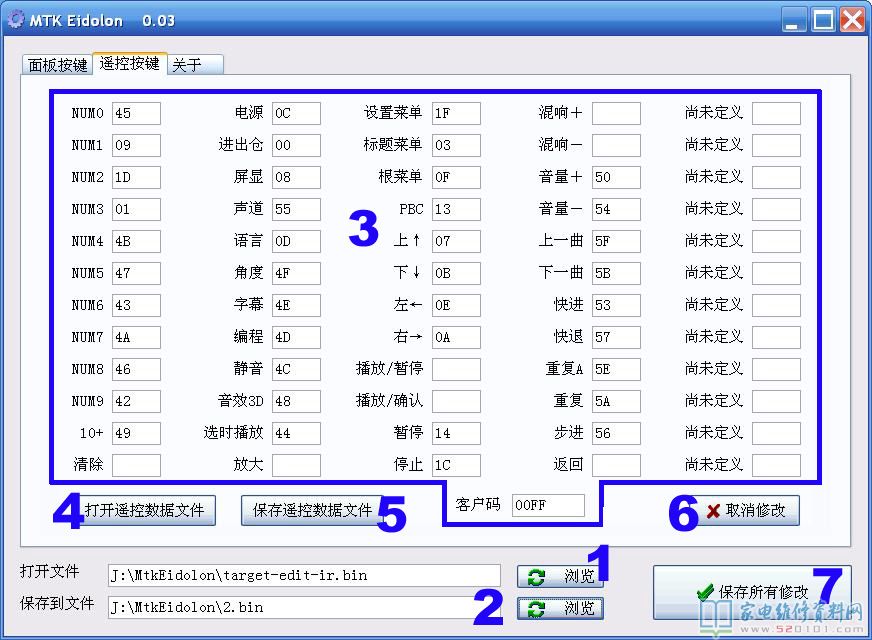Edit the 保存到文件 path text box

click(304, 608)
